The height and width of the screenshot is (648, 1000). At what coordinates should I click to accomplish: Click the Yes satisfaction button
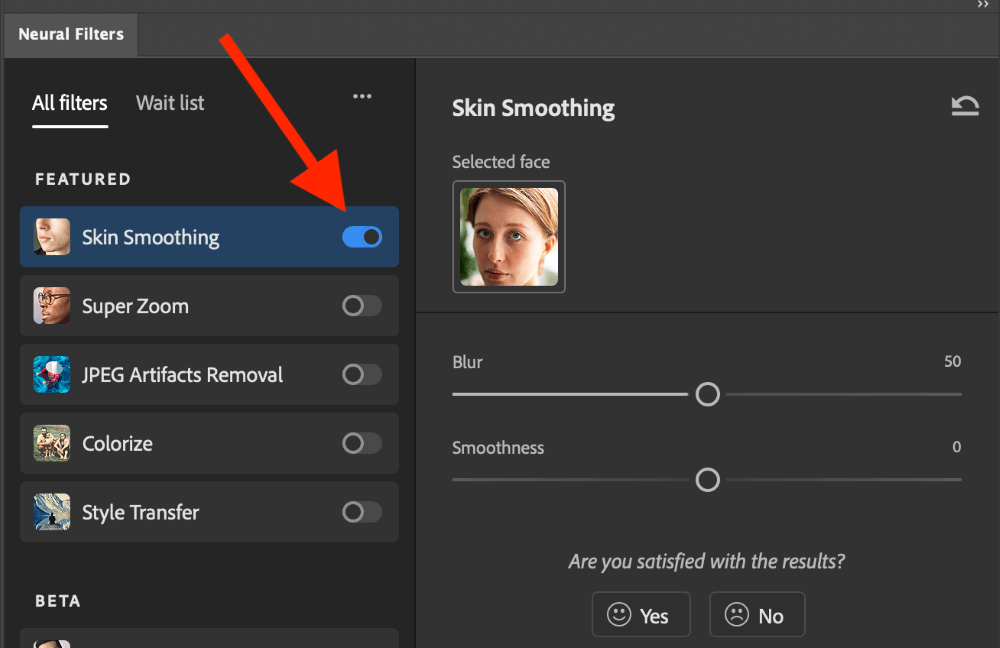click(x=640, y=615)
